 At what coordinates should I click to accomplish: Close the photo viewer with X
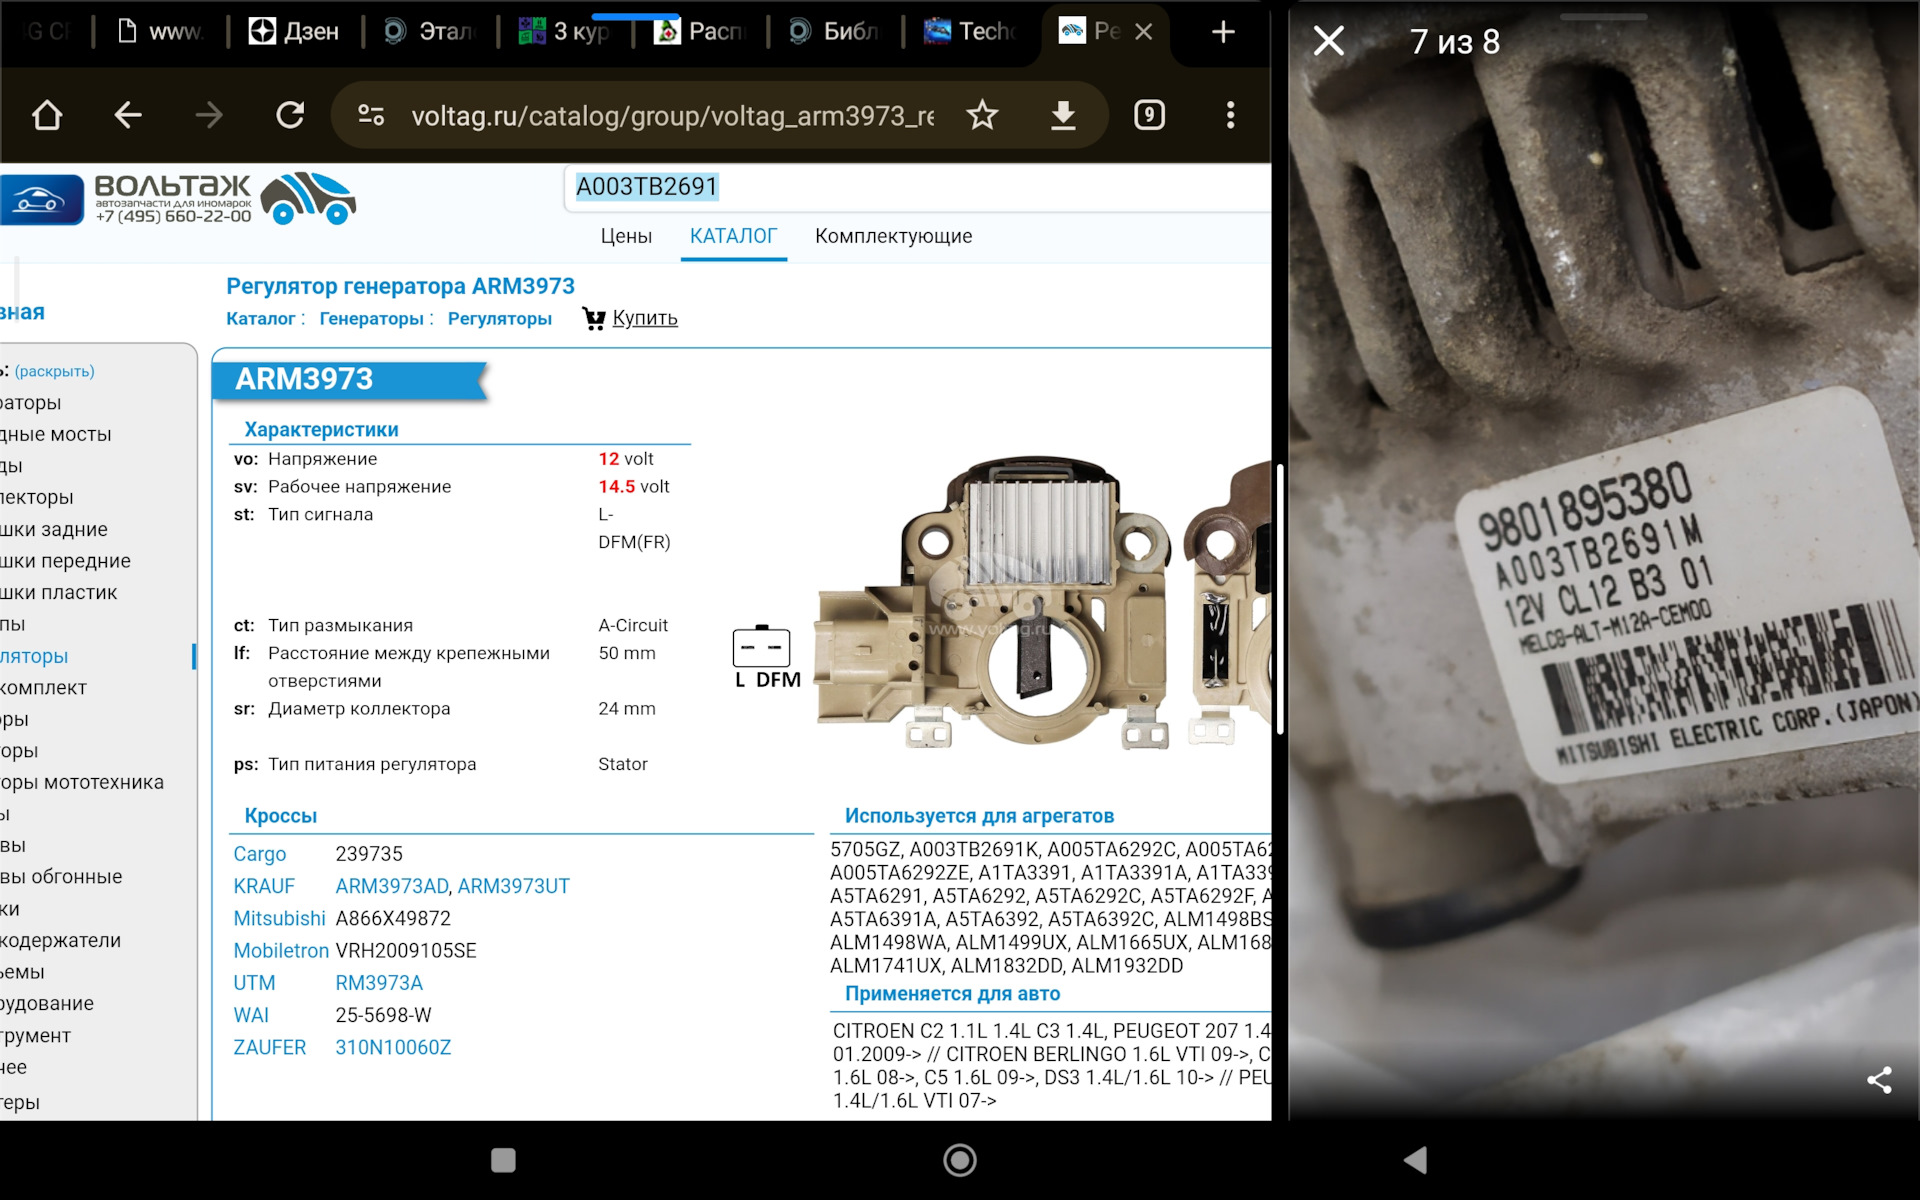click(x=1328, y=41)
